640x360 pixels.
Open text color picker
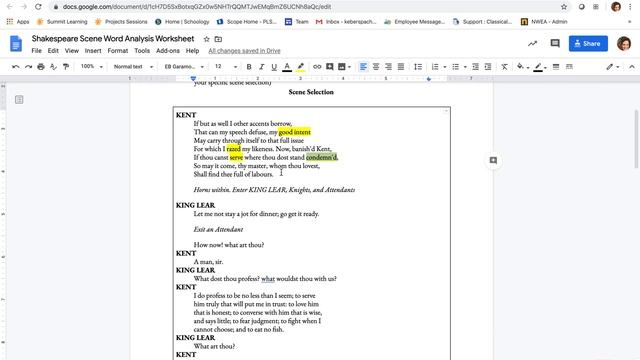coord(287,67)
